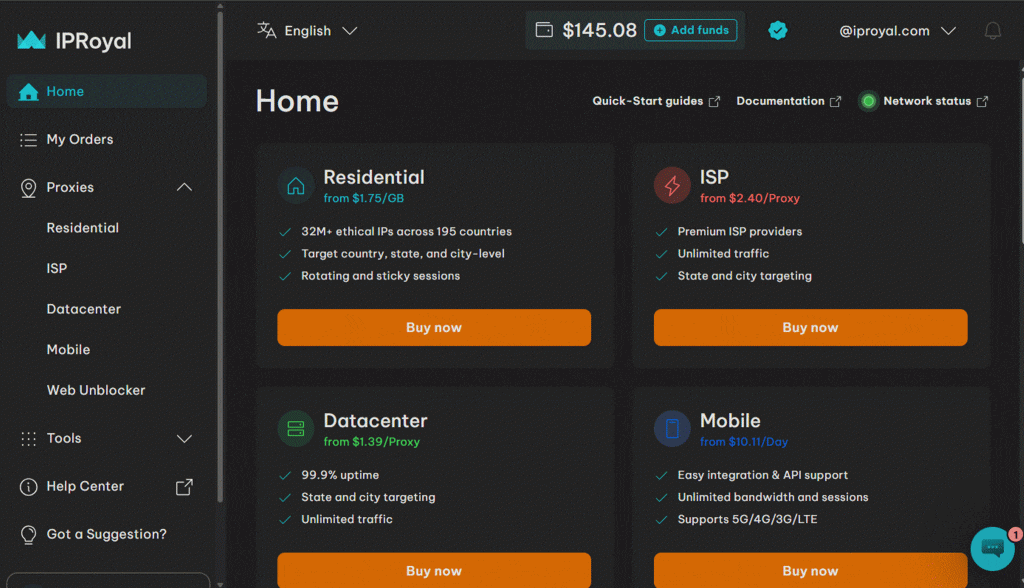The height and width of the screenshot is (588, 1024).
Task: Open Datacenter in the sidebar menu
Action: click(84, 309)
